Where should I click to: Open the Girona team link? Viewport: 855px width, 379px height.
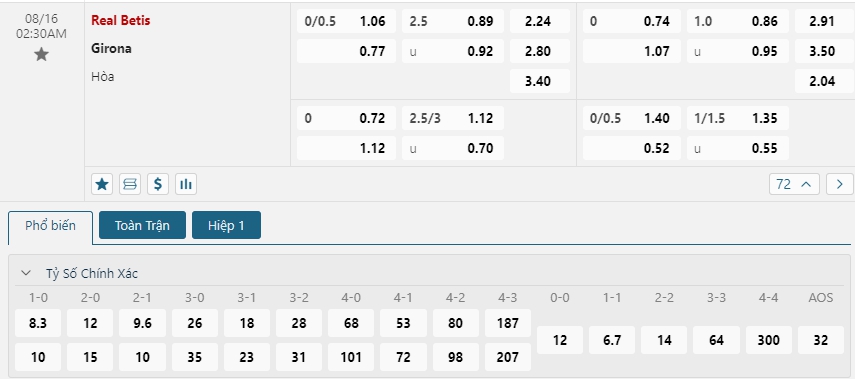[111, 49]
